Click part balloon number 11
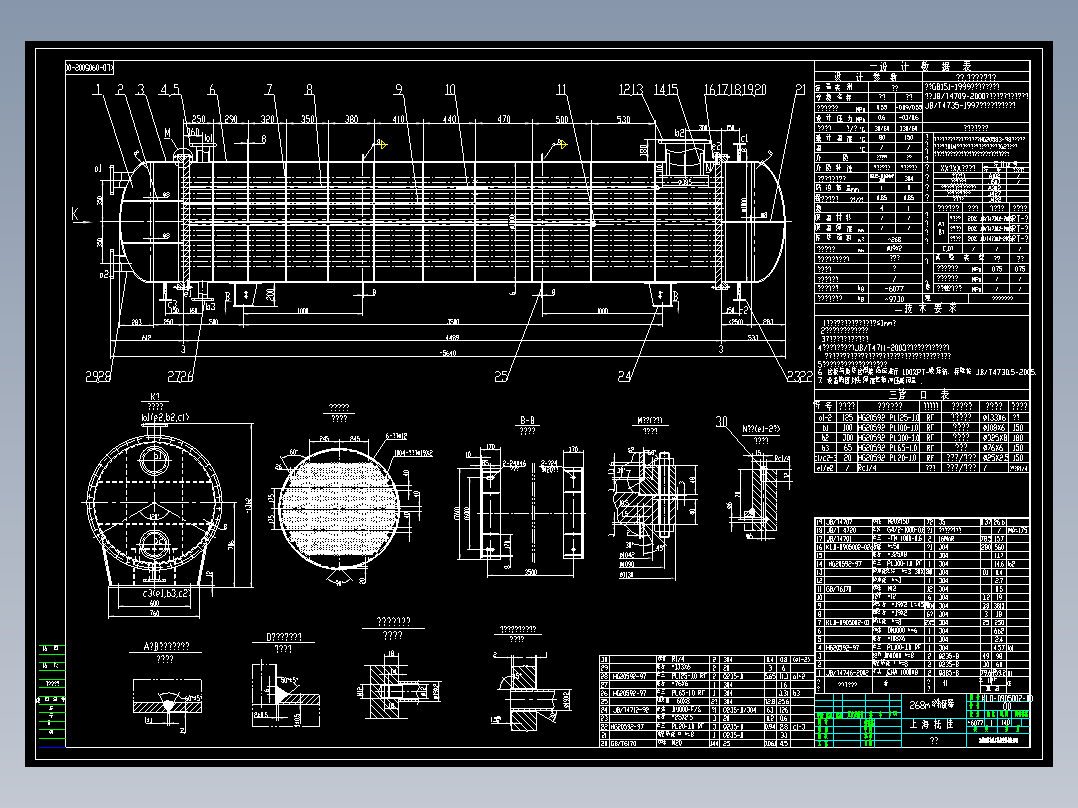The height and width of the screenshot is (808, 1078). click(x=562, y=89)
